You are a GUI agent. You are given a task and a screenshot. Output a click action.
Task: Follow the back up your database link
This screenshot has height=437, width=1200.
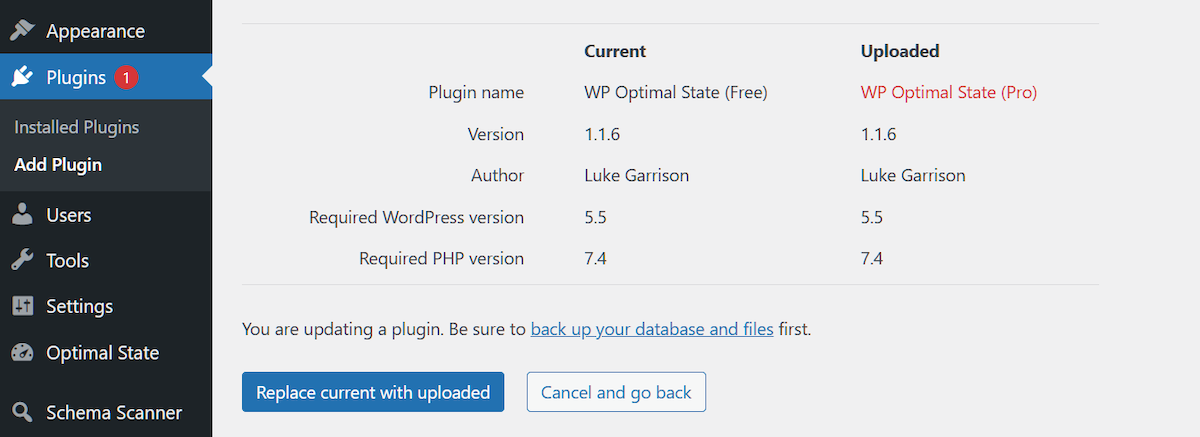[652, 328]
